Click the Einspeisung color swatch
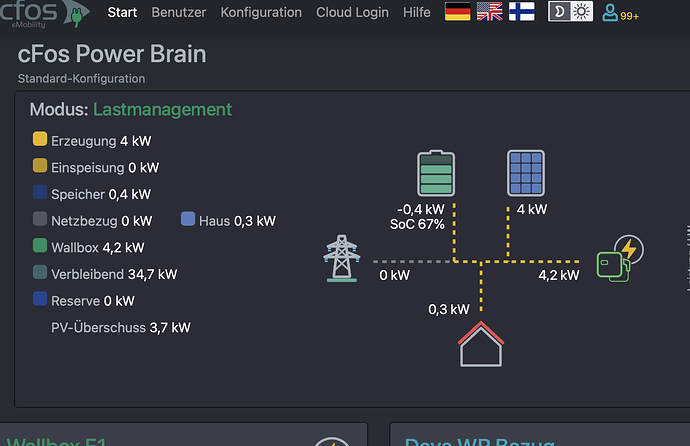690x446 pixels. pos(40,165)
